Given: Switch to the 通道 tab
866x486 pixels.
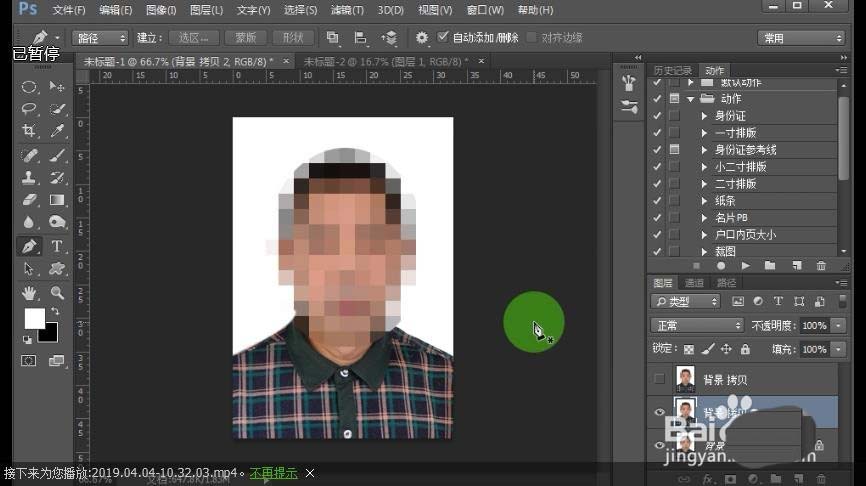Looking at the screenshot, I should pyautogui.click(x=694, y=283).
